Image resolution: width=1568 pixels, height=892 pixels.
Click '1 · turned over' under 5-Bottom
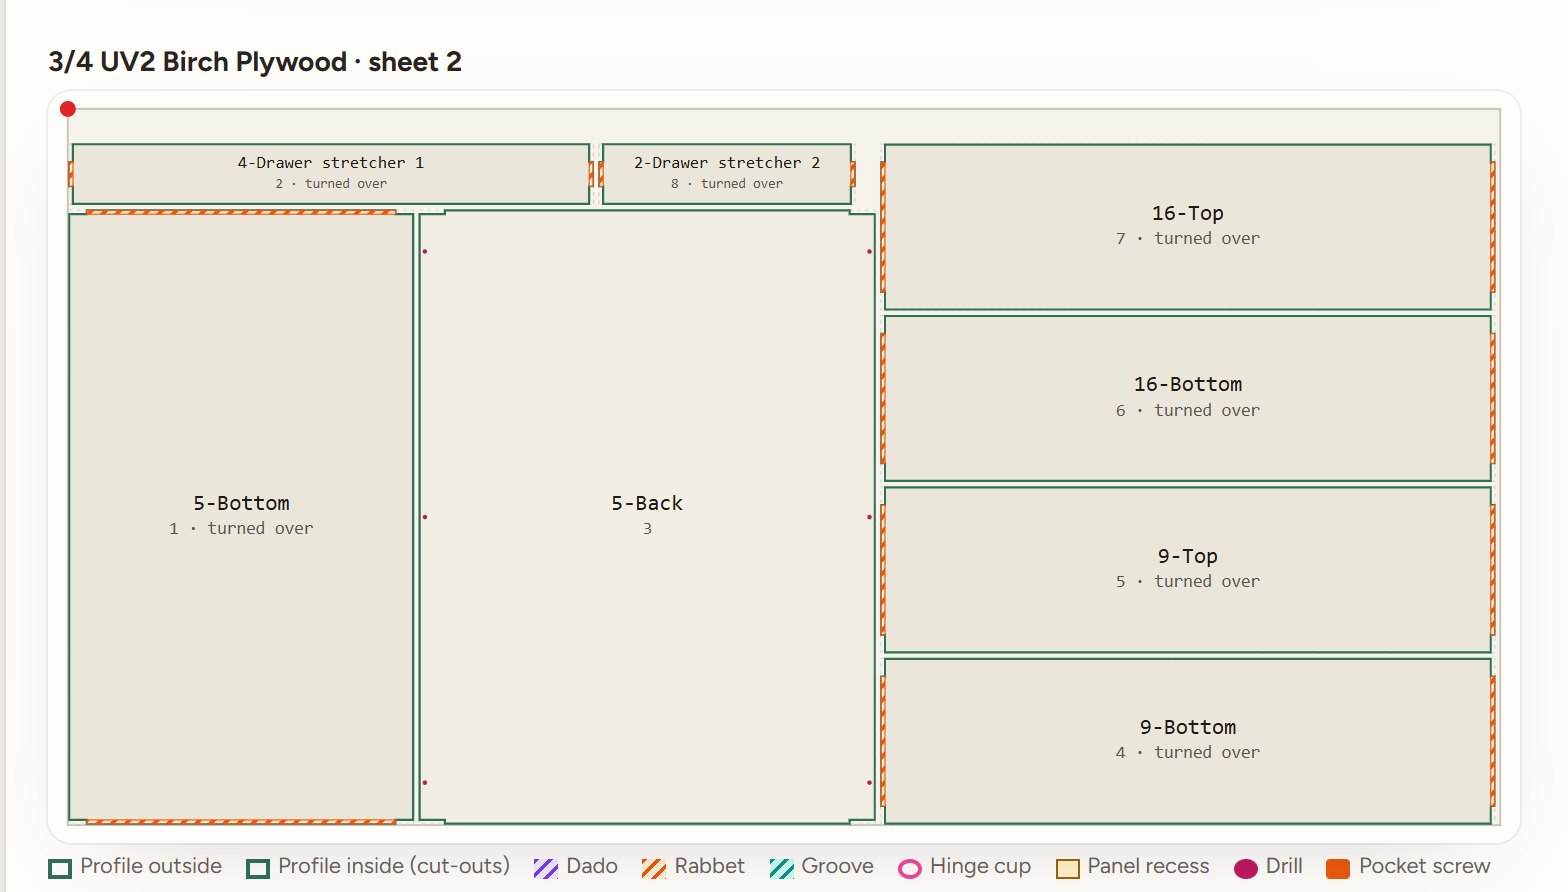click(x=241, y=528)
